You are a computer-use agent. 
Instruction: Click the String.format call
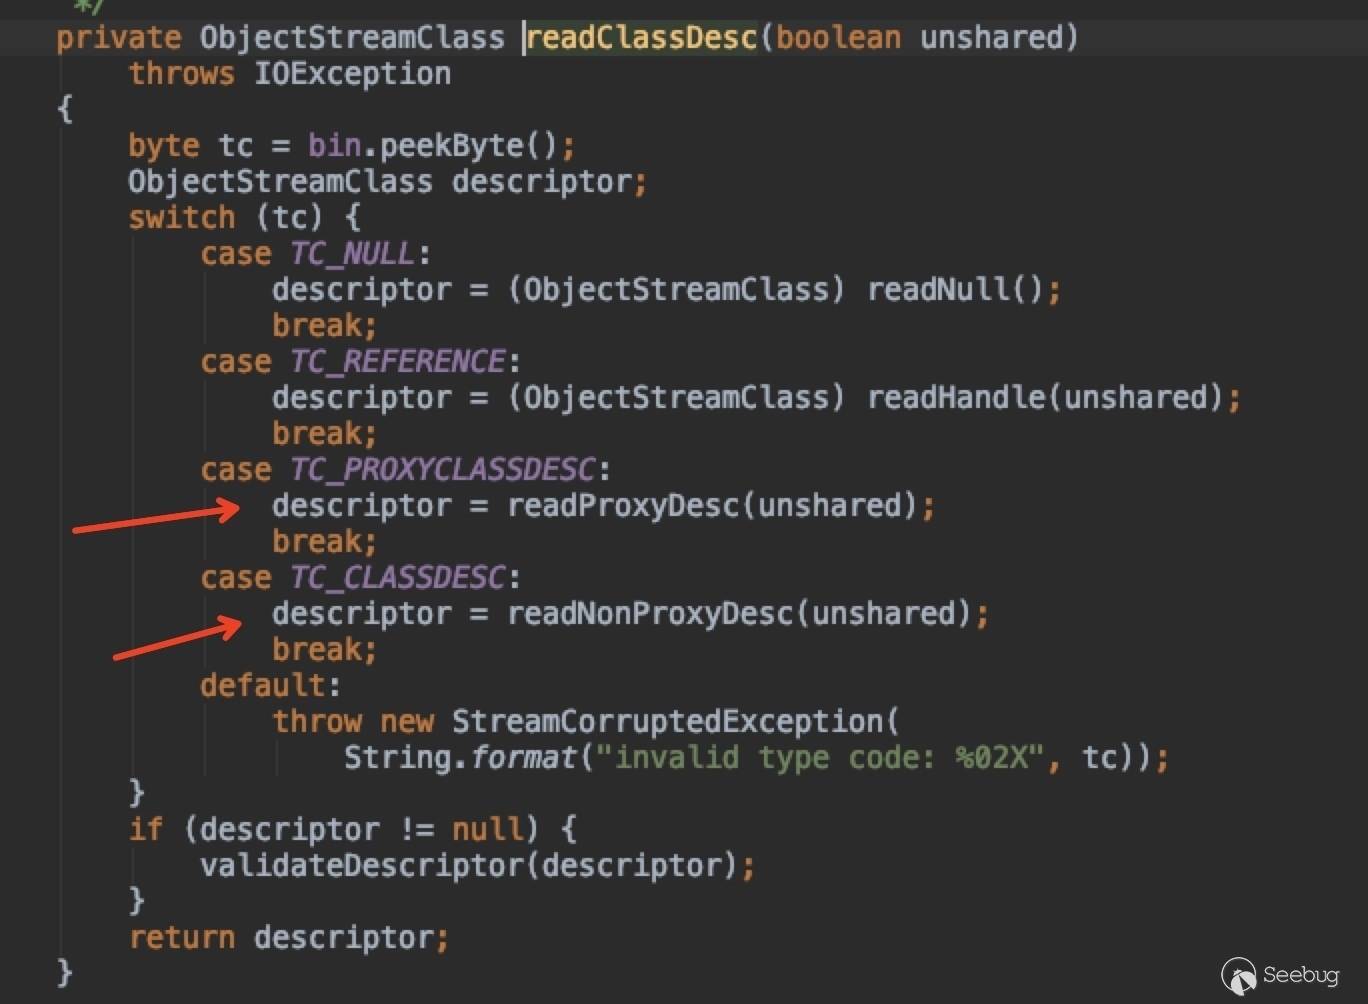[461, 758]
